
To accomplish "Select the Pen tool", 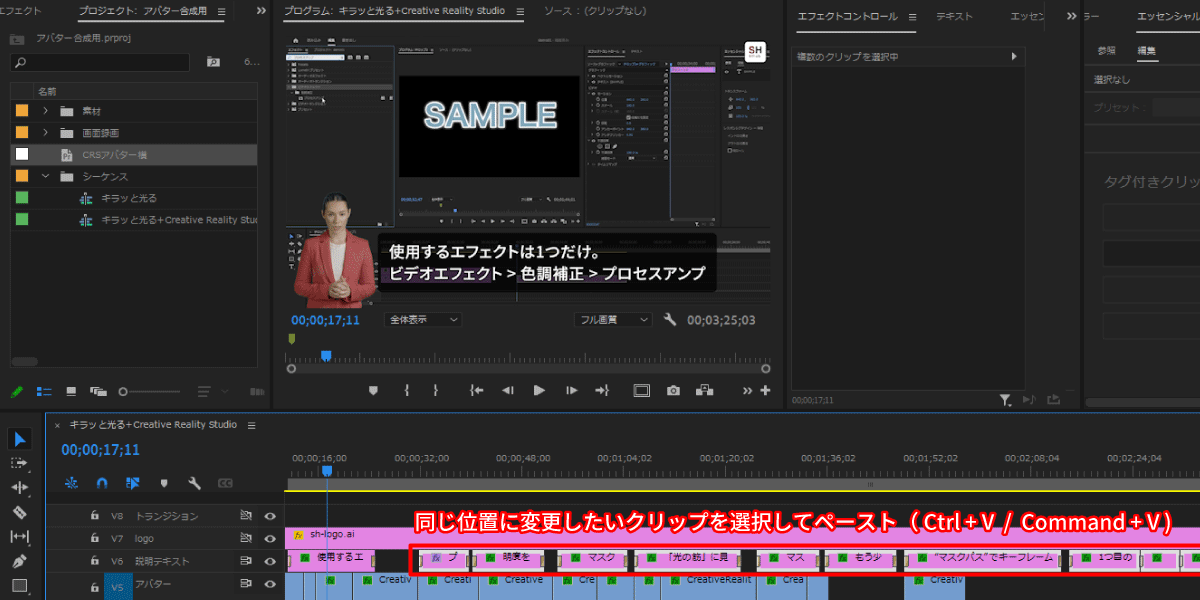I will pos(20,561).
